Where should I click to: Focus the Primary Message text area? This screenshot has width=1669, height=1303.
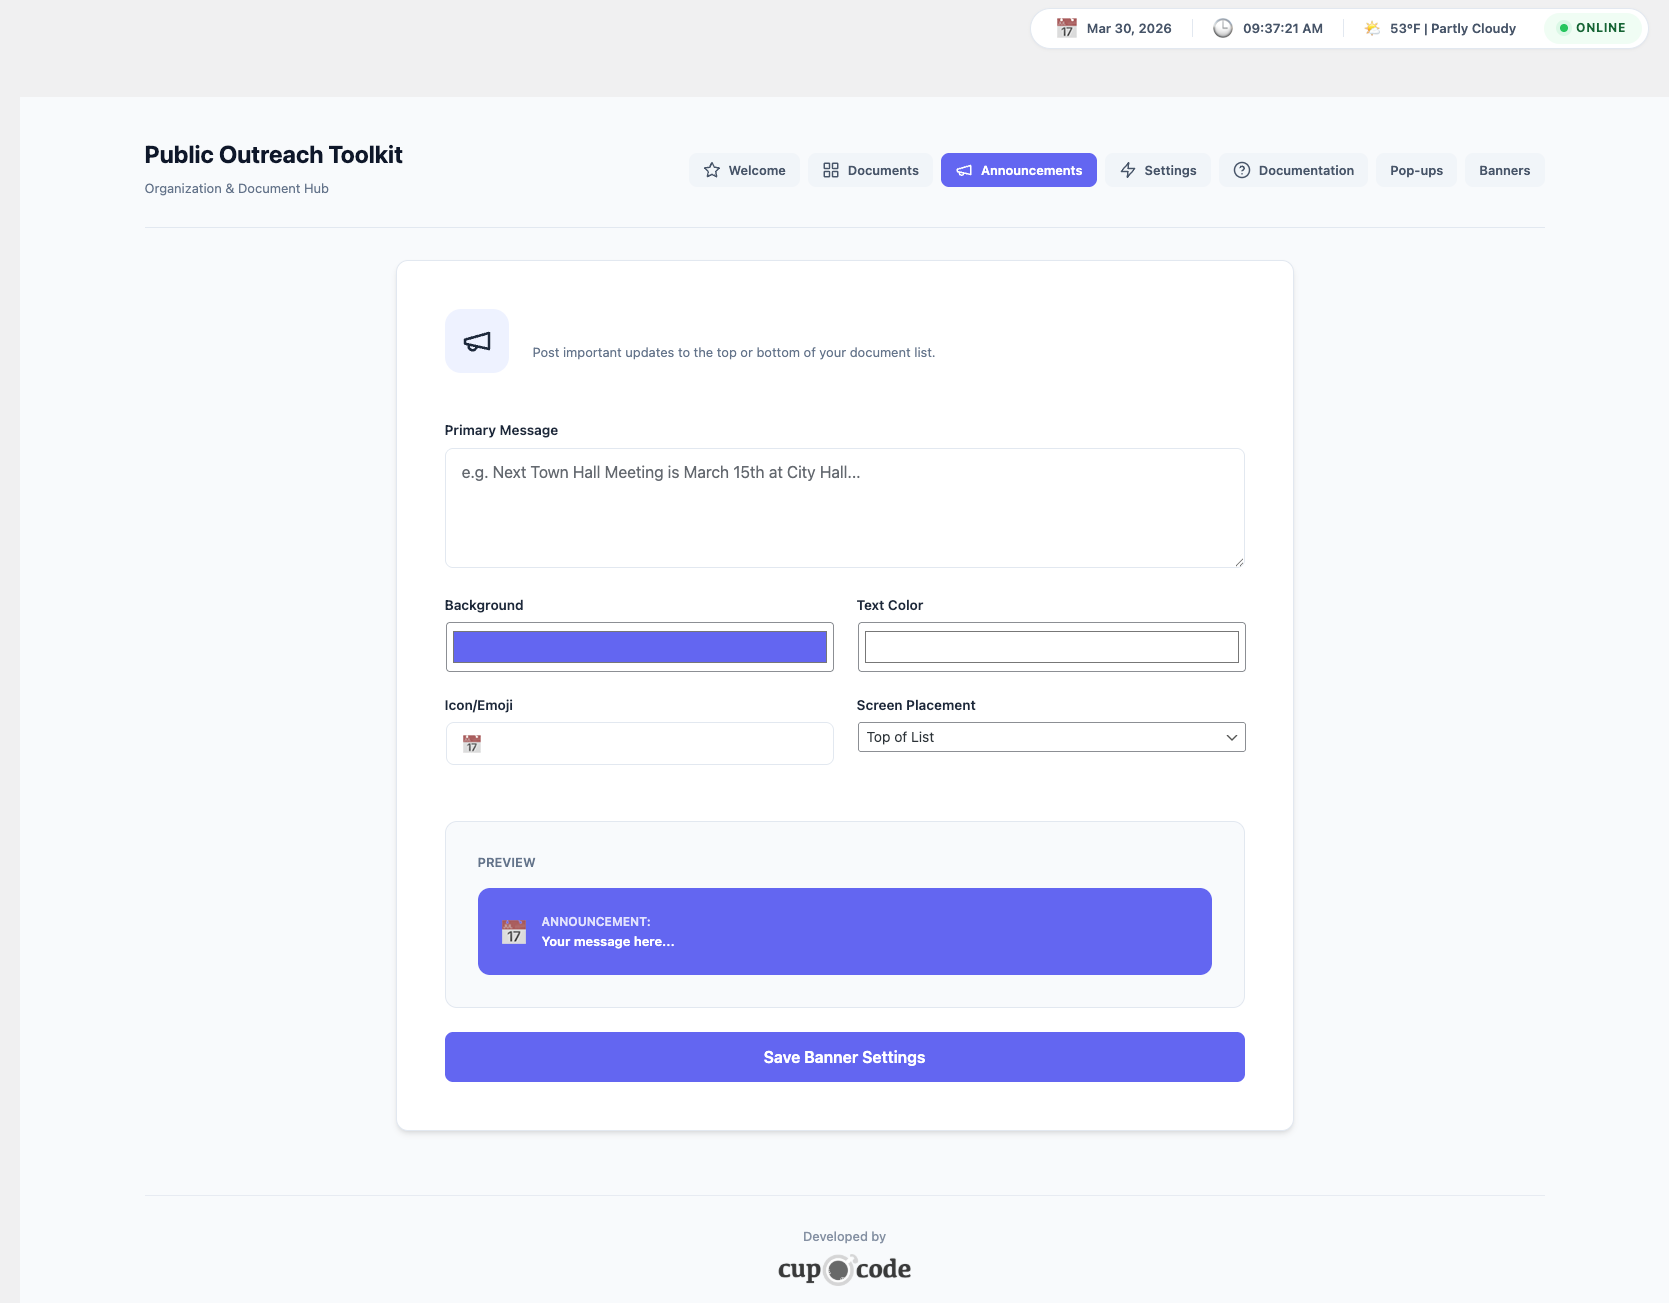click(844, 508)
